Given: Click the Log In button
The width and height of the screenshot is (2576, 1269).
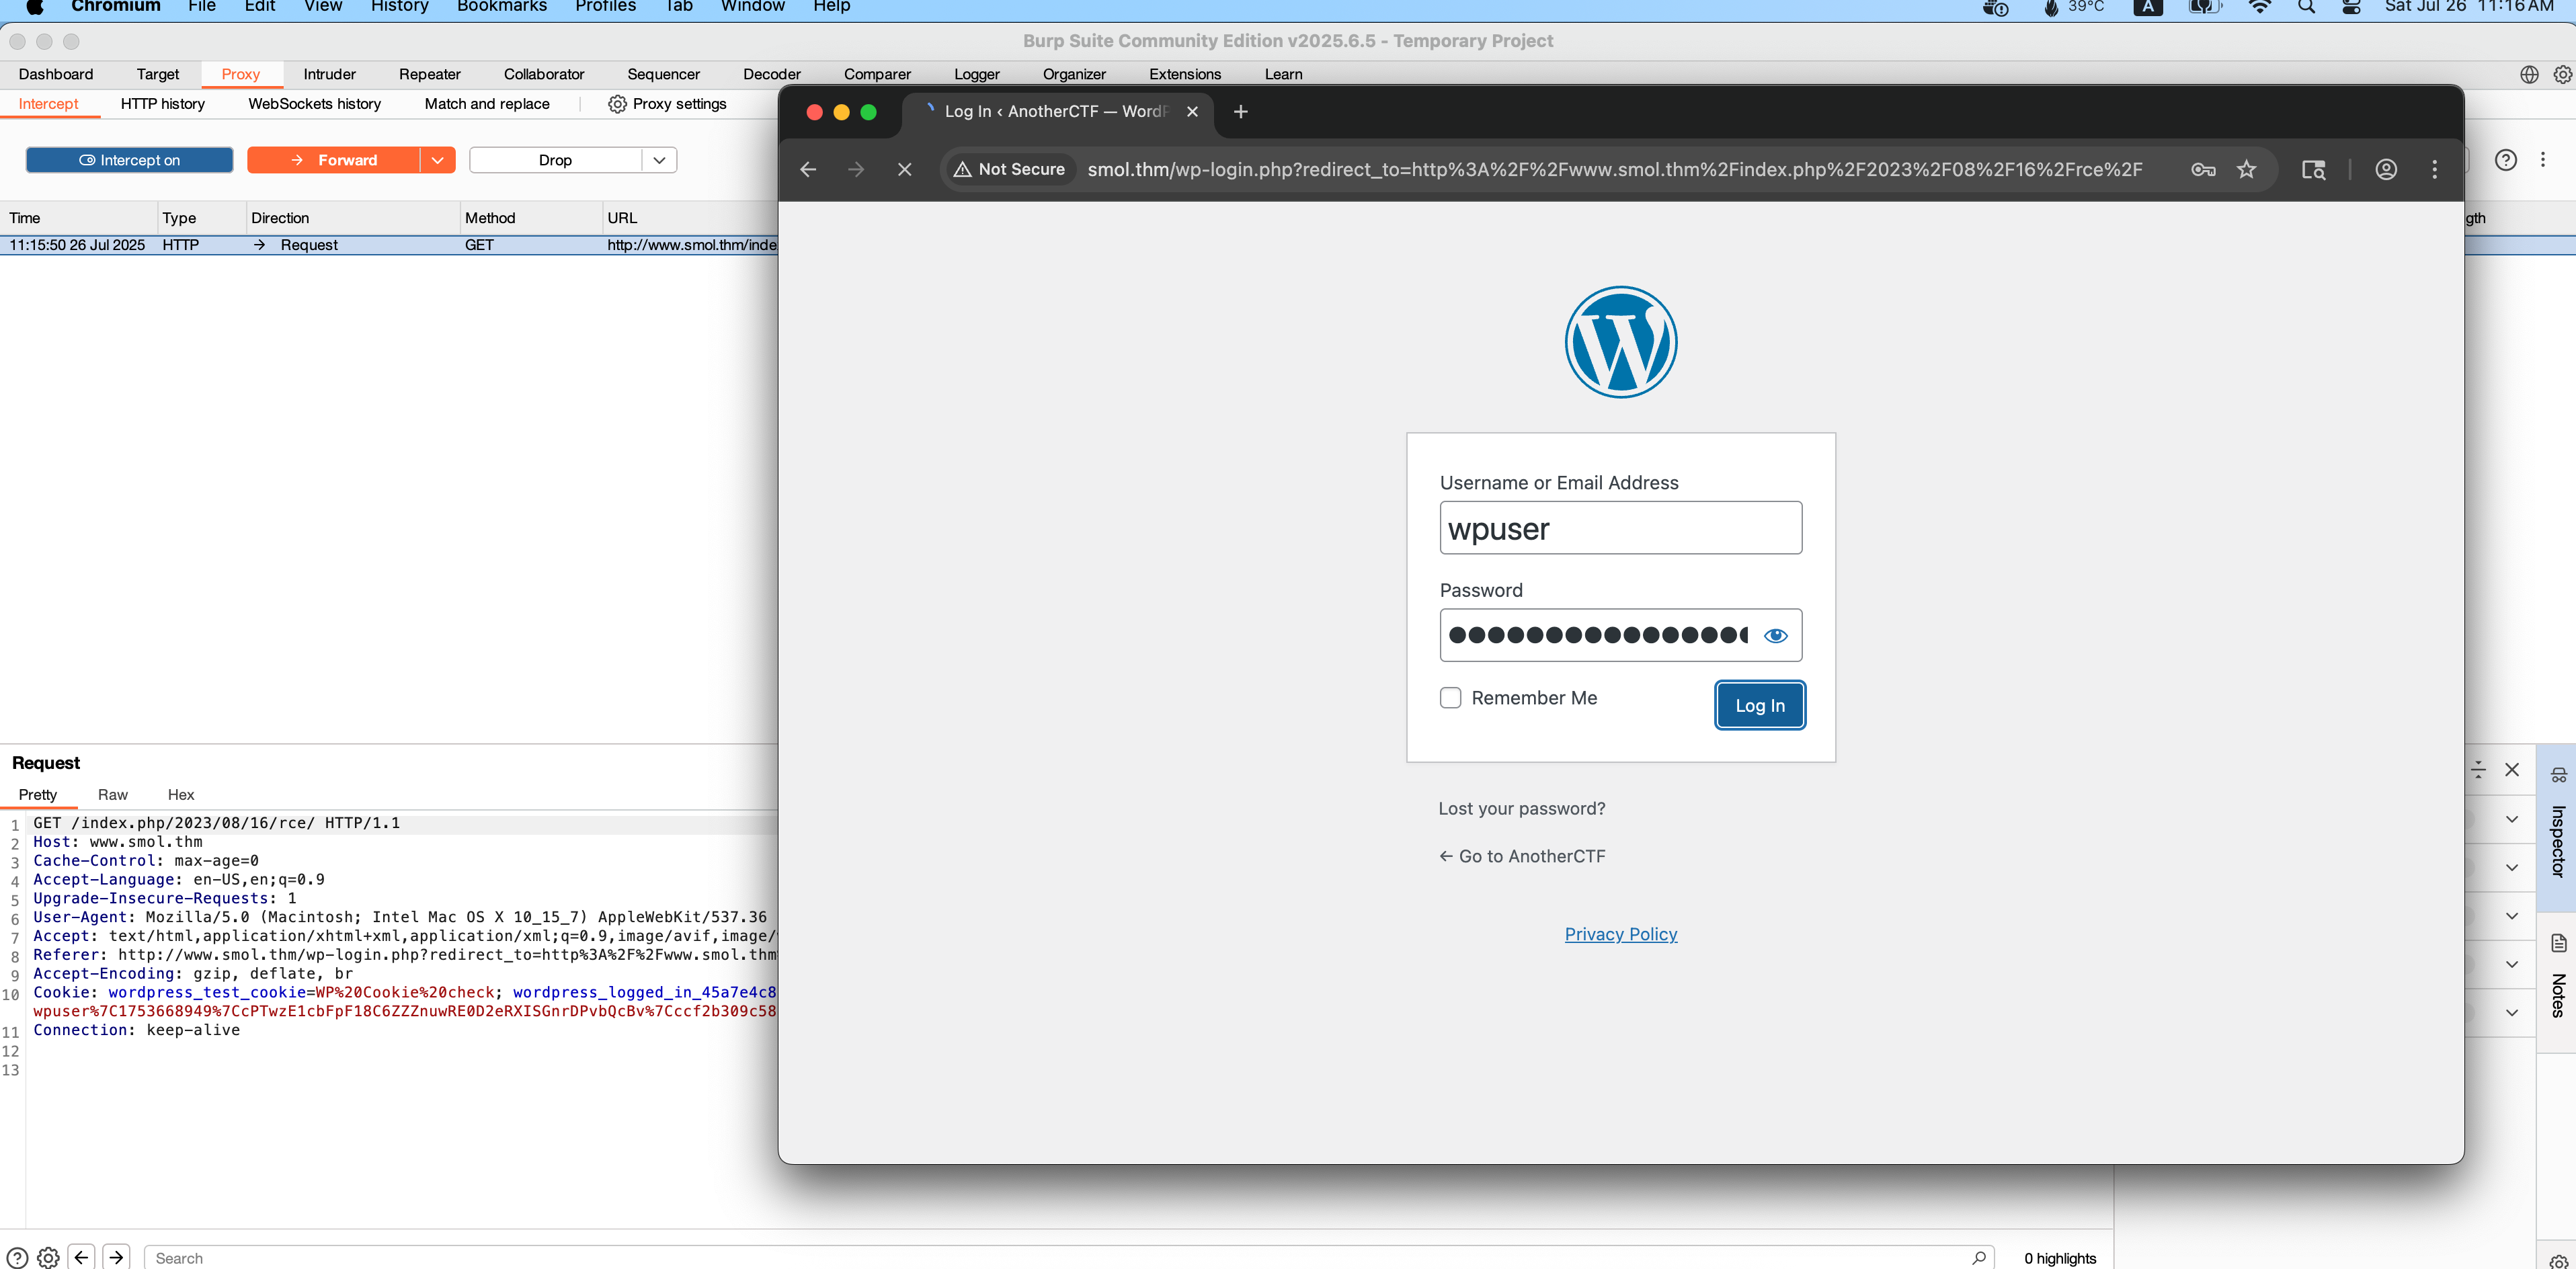Looking at the screenshot, I should pos(1759,705).
